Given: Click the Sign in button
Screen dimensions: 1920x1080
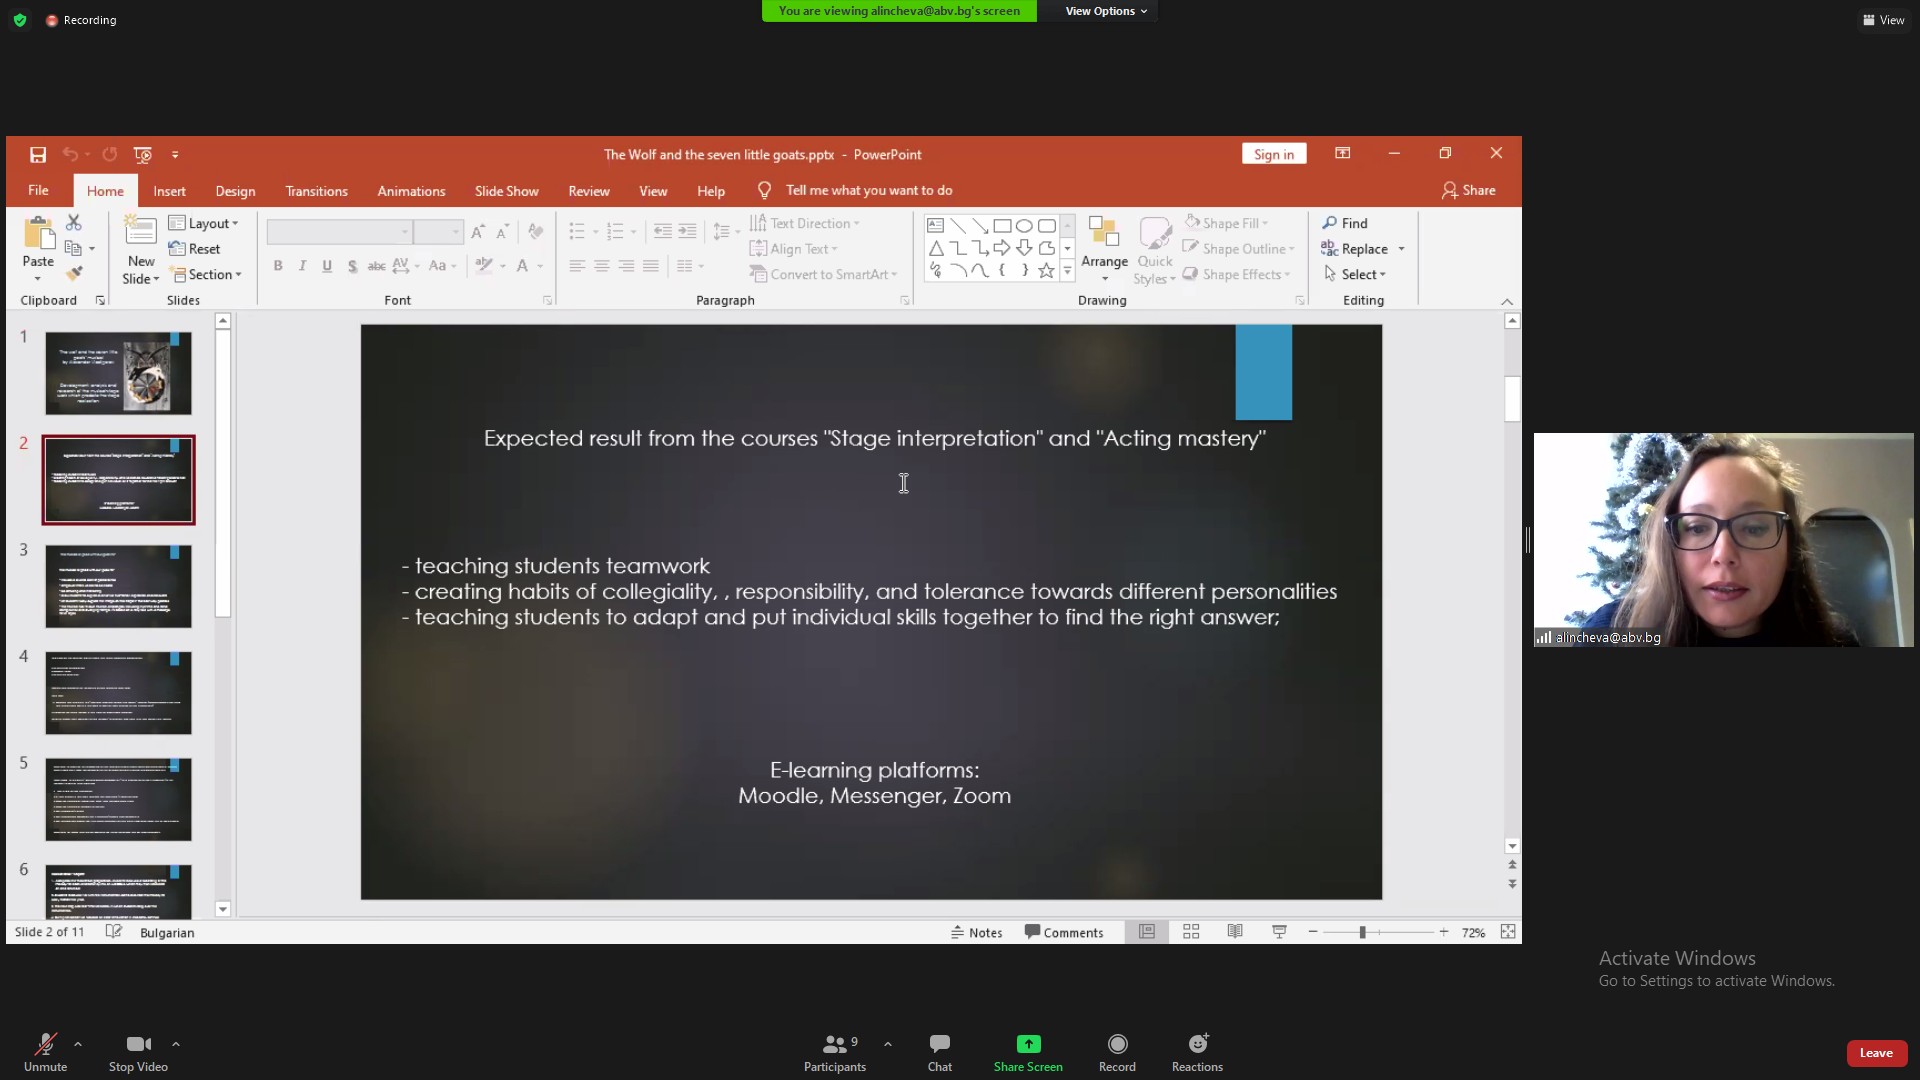Looking at the screenshot, I should click(x=1274, y=154).
